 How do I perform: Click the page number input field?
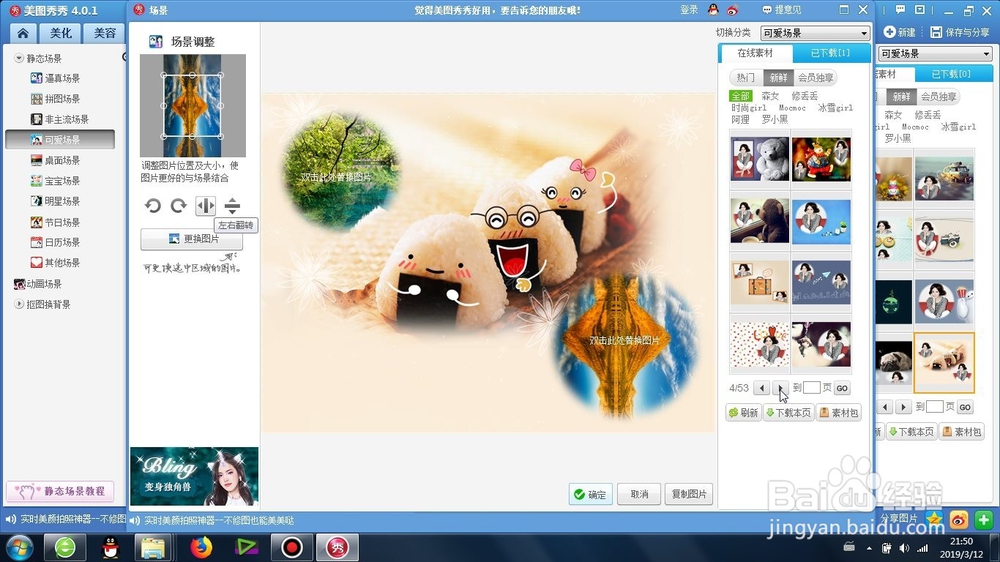pos(812,388)
